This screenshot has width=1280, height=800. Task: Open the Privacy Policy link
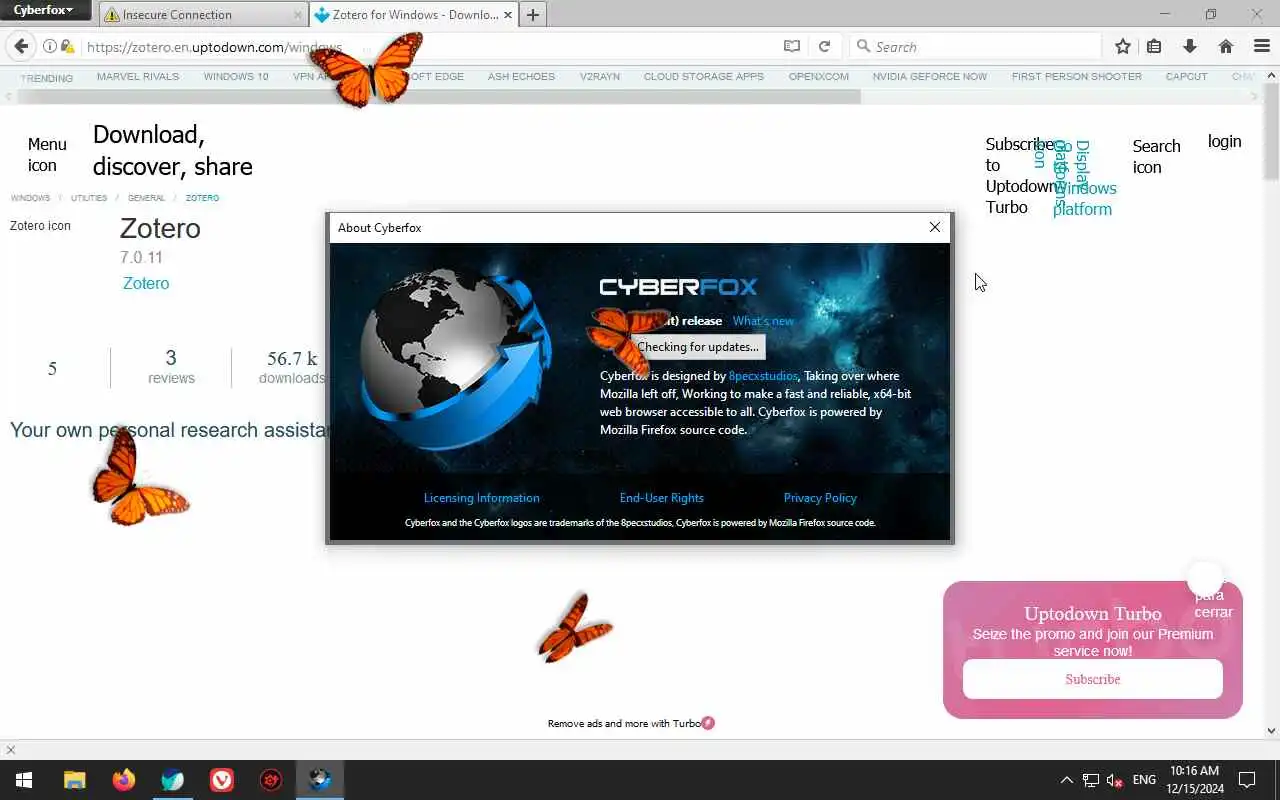pyautogui.click(x=820, y=498)
